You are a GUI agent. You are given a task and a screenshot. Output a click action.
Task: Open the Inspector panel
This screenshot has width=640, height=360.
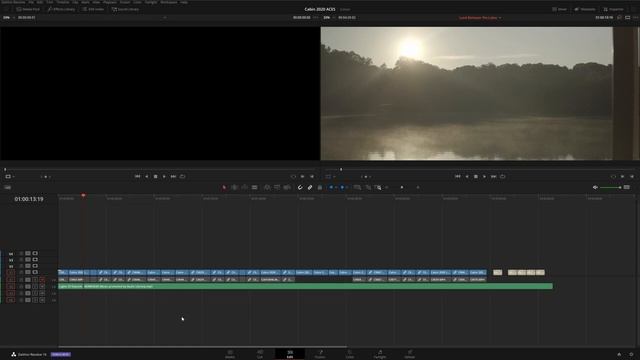click(x=613, y=9)
